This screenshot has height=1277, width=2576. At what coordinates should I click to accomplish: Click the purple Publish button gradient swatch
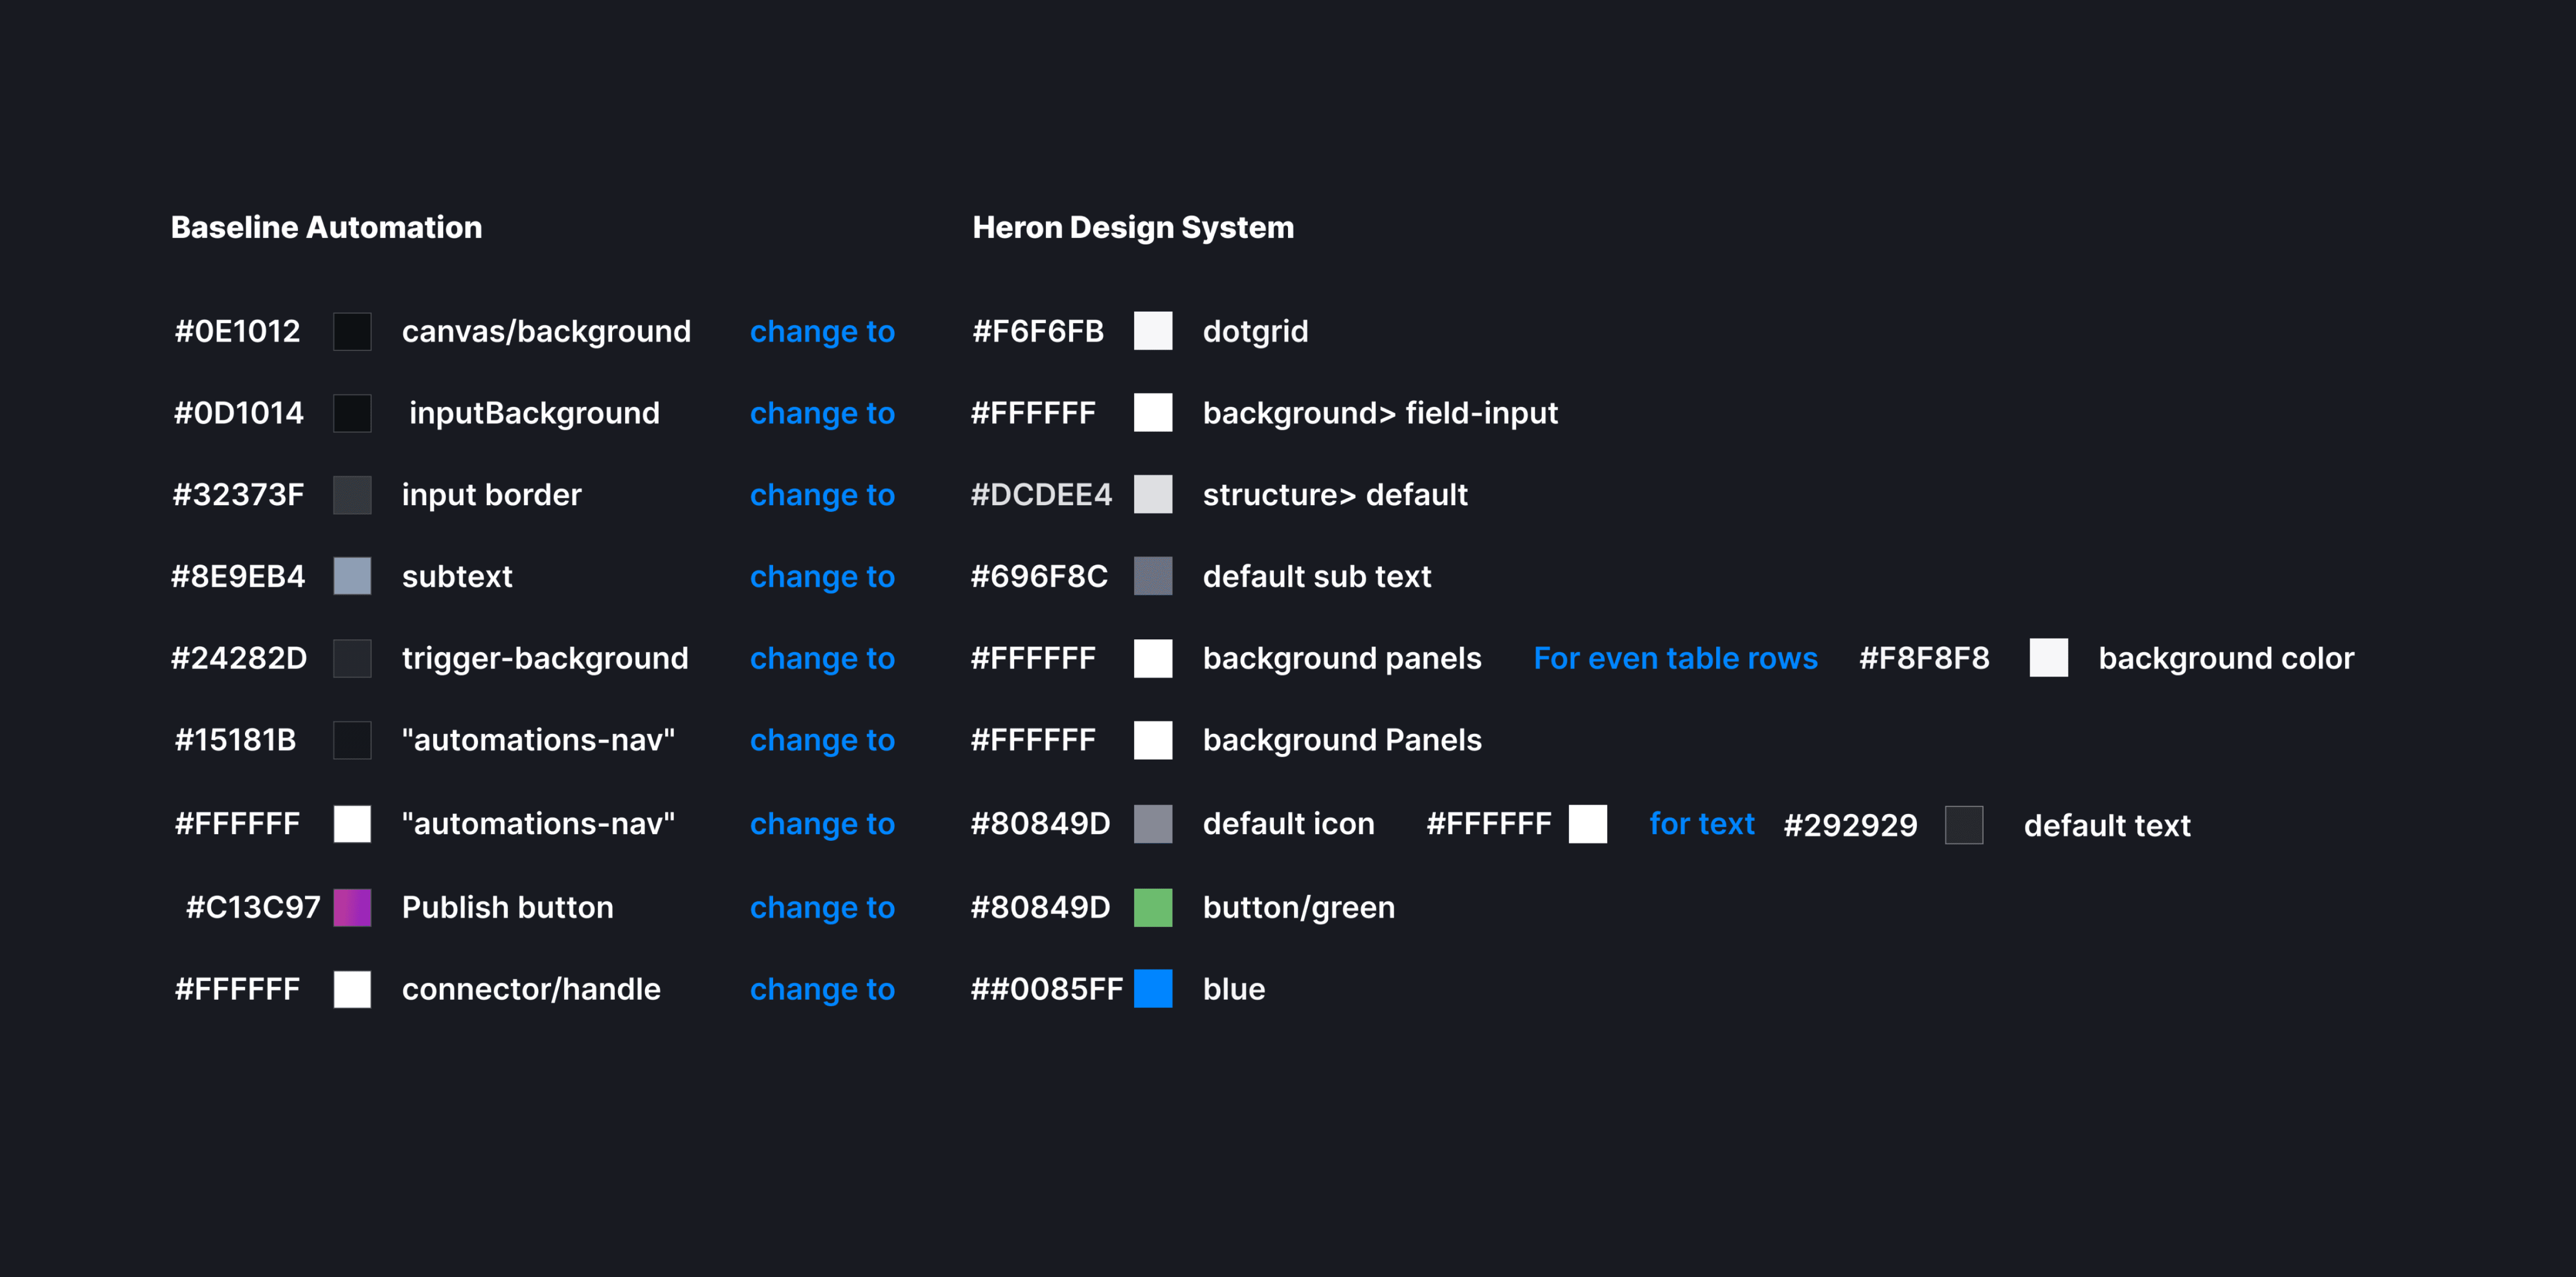pyautogui.click(x=352, y=907)
